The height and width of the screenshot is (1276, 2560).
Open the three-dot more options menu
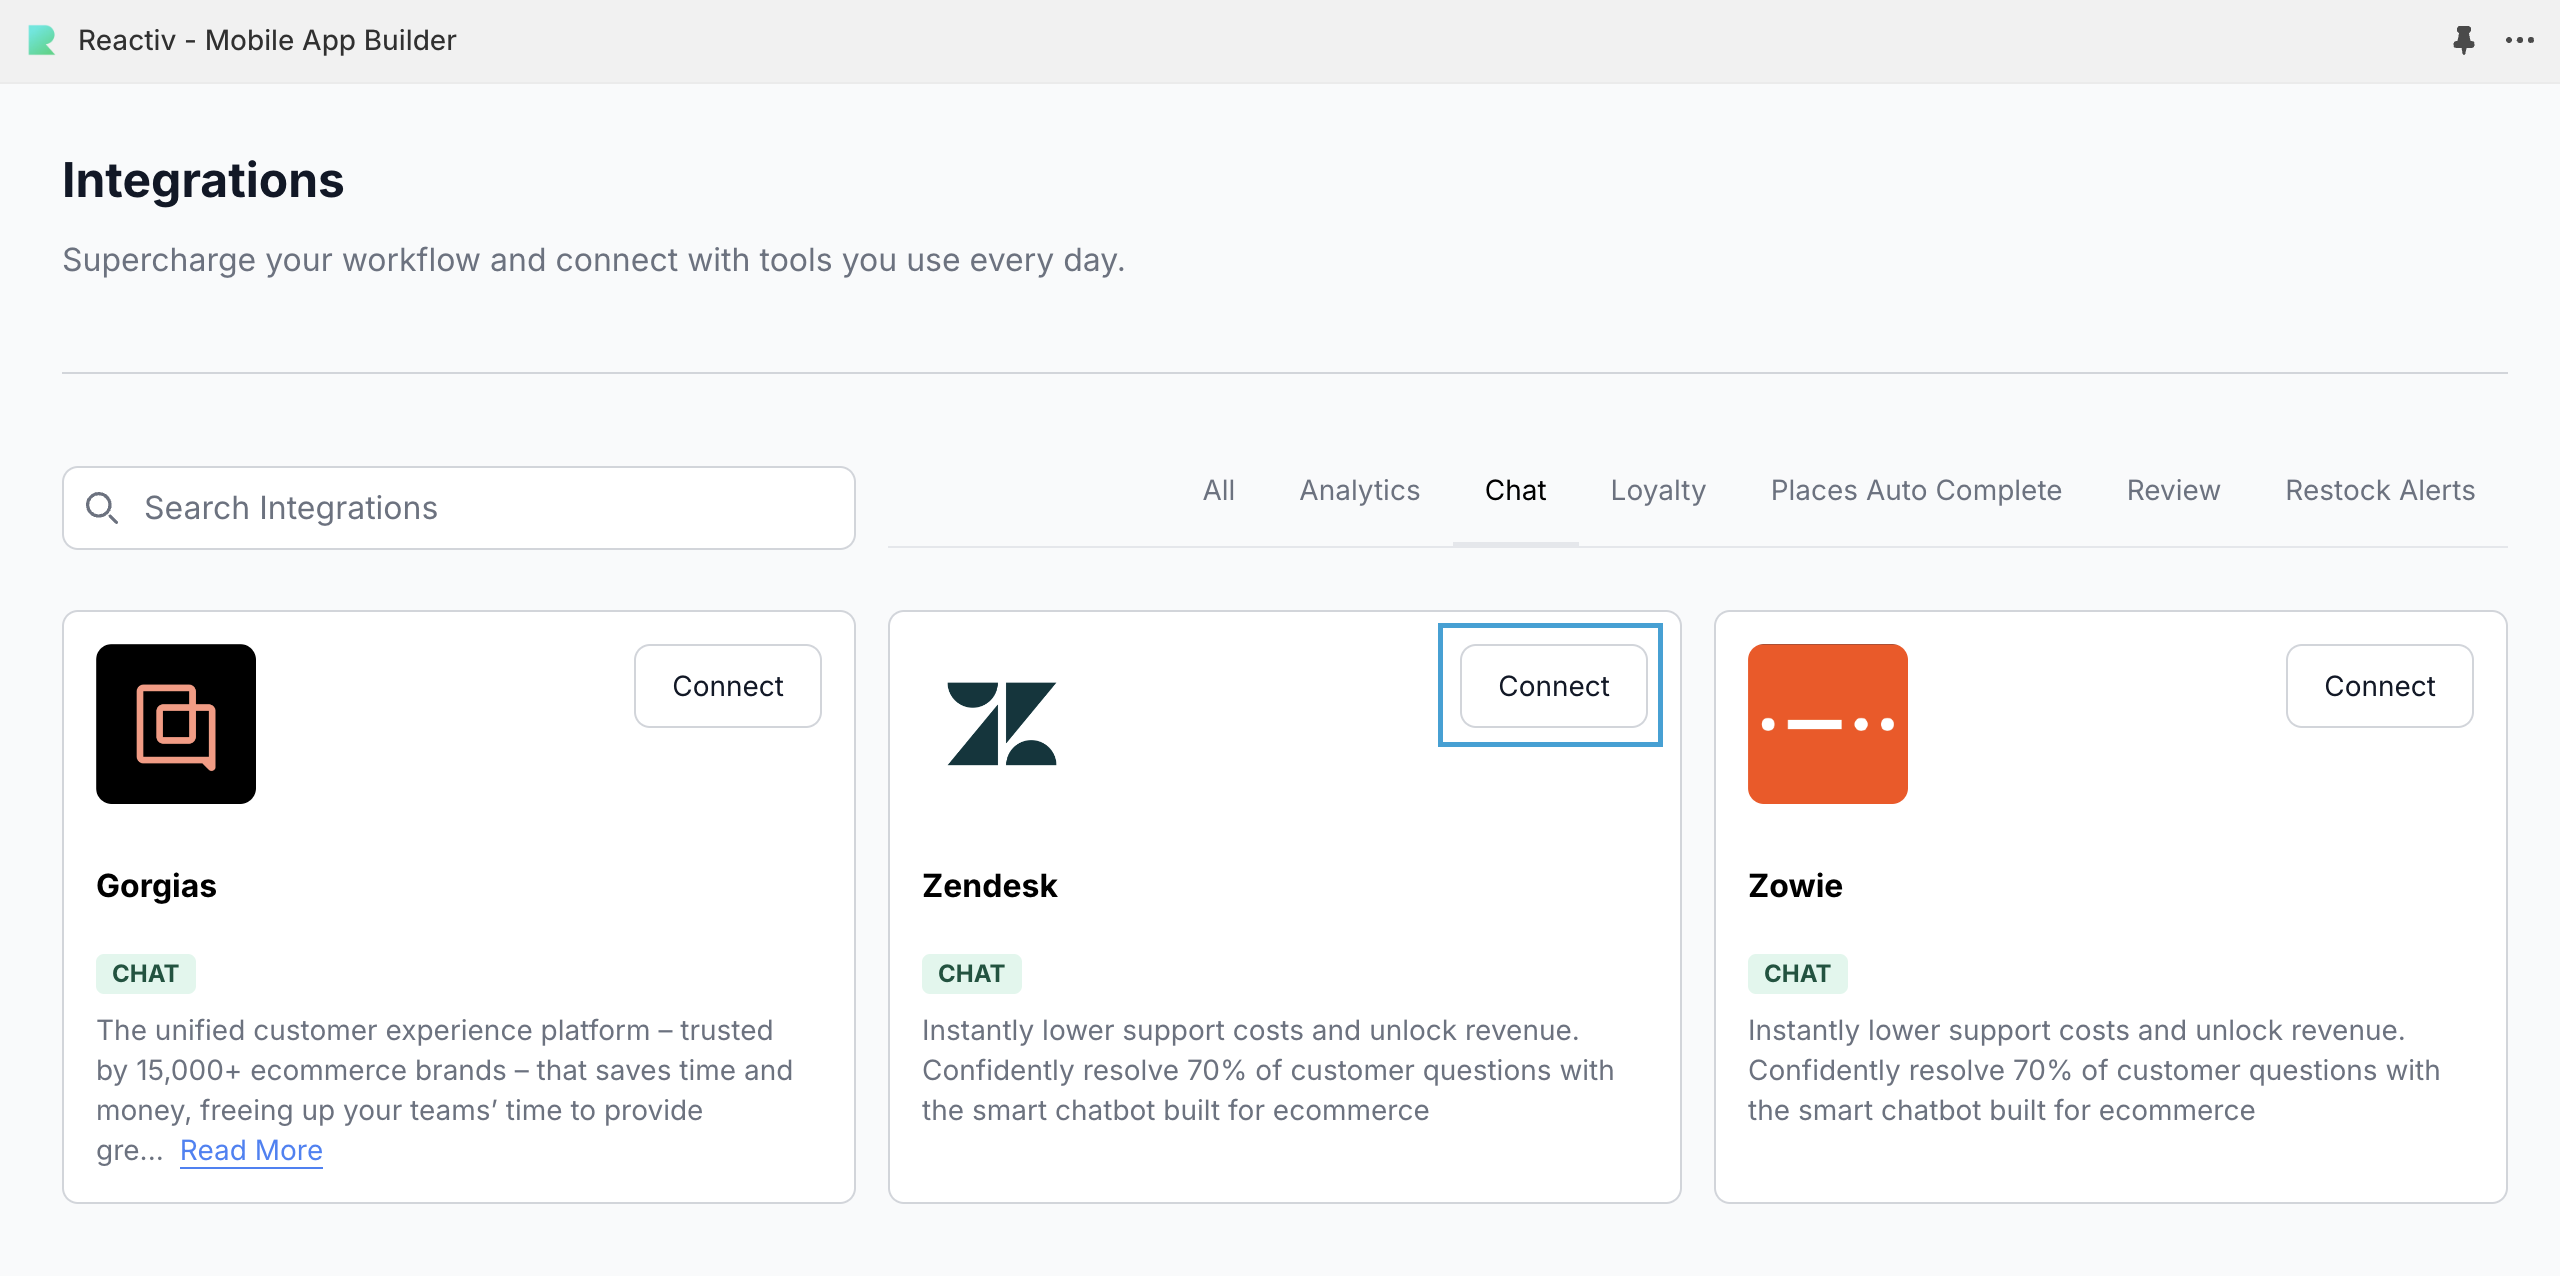(x=2519, y=40)
